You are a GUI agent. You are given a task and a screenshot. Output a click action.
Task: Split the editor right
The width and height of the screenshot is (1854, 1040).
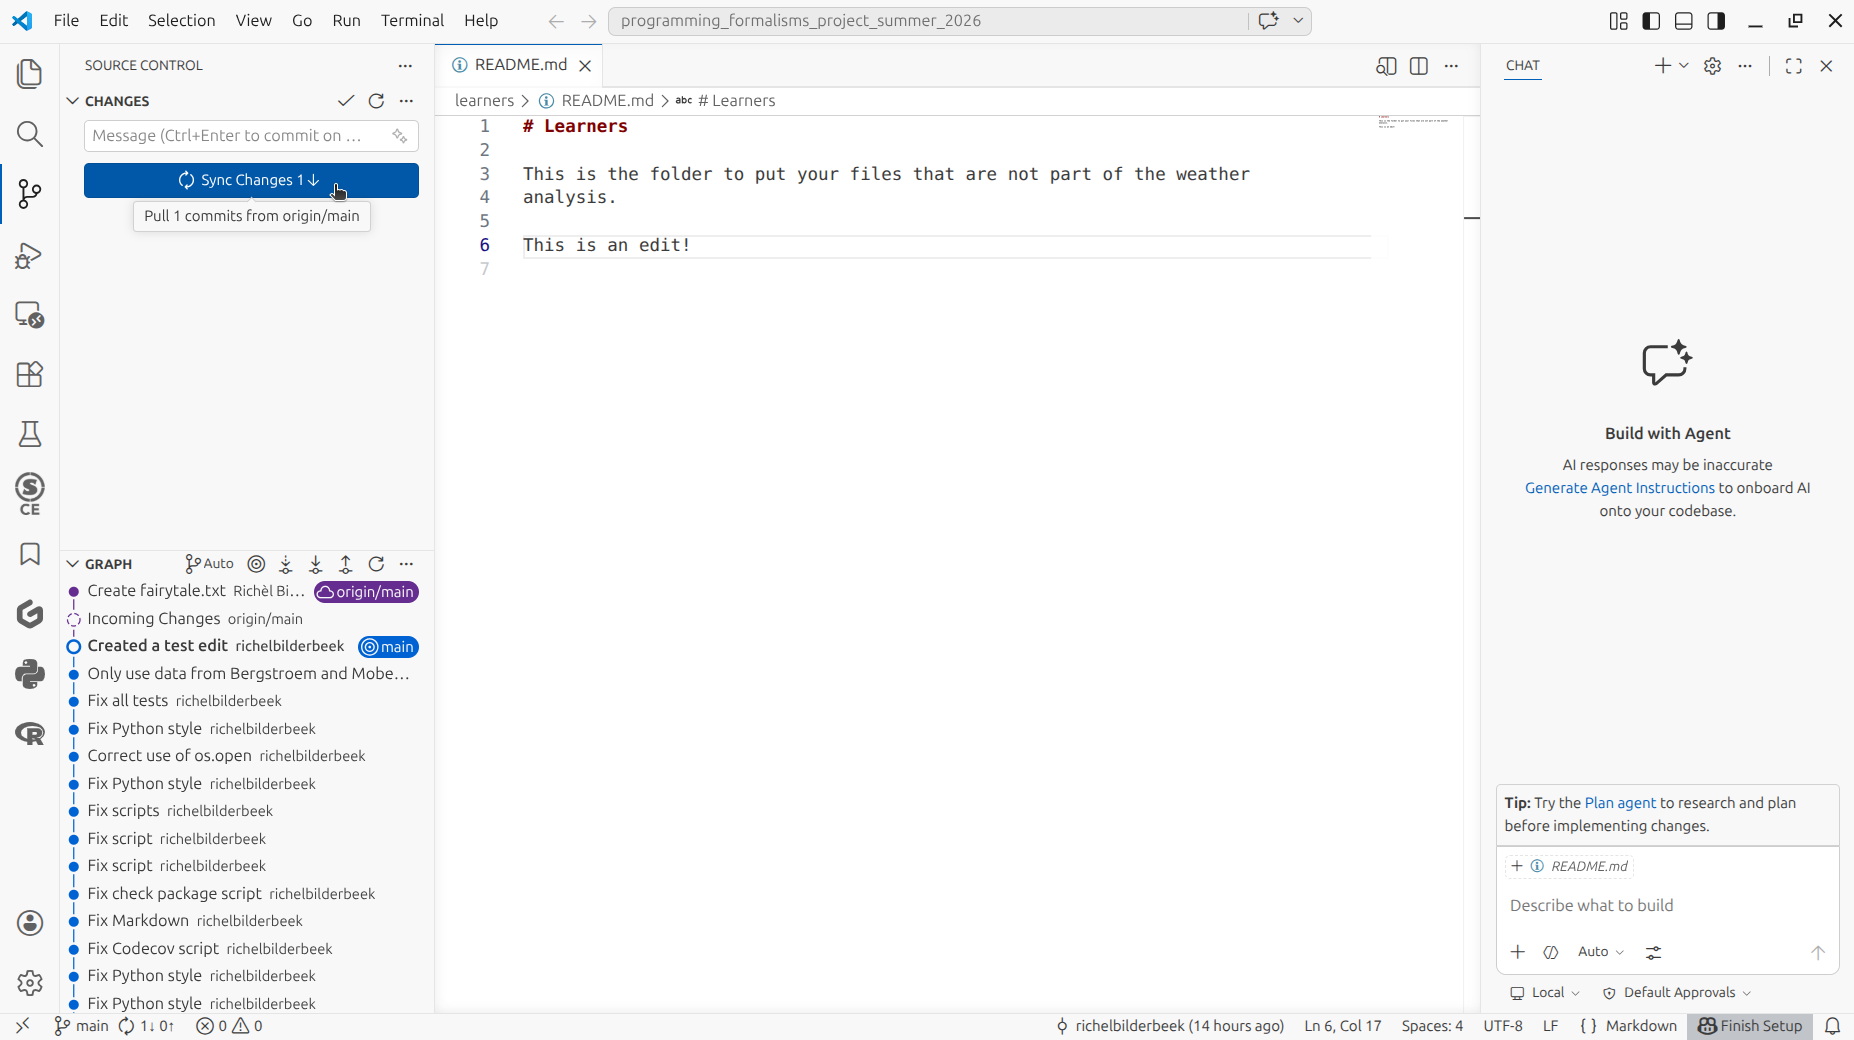click(x=1418, y=66)
